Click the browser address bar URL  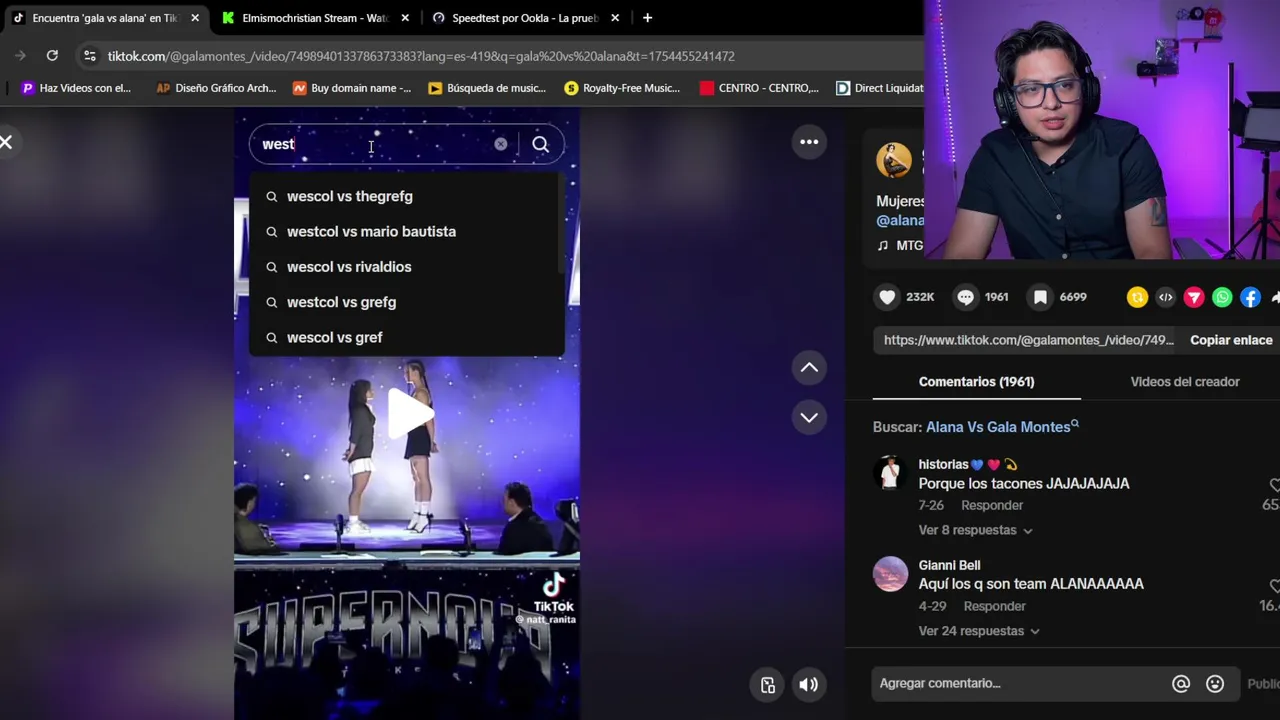tap(421, 56)
